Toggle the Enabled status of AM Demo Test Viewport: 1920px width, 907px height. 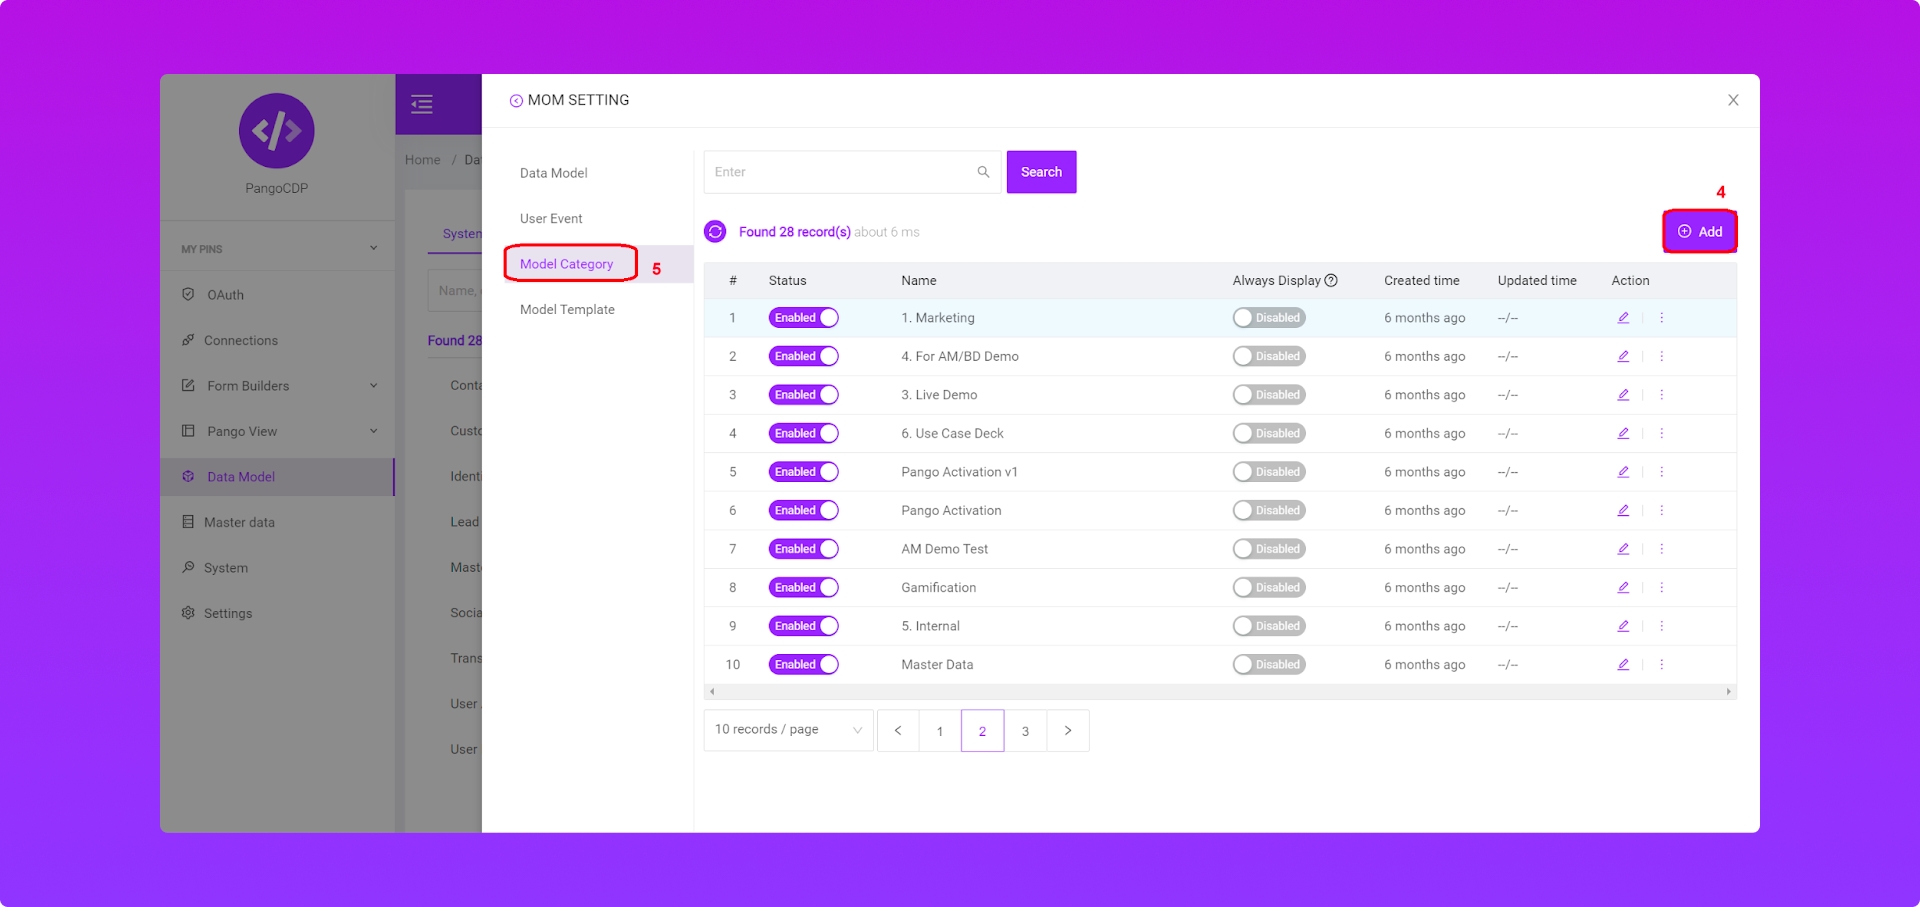coord(803,549)
